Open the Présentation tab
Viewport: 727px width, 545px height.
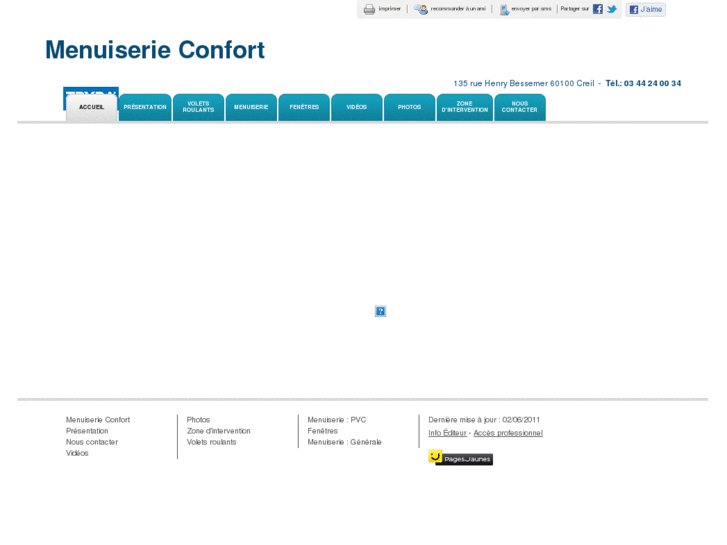pos(145,107)
